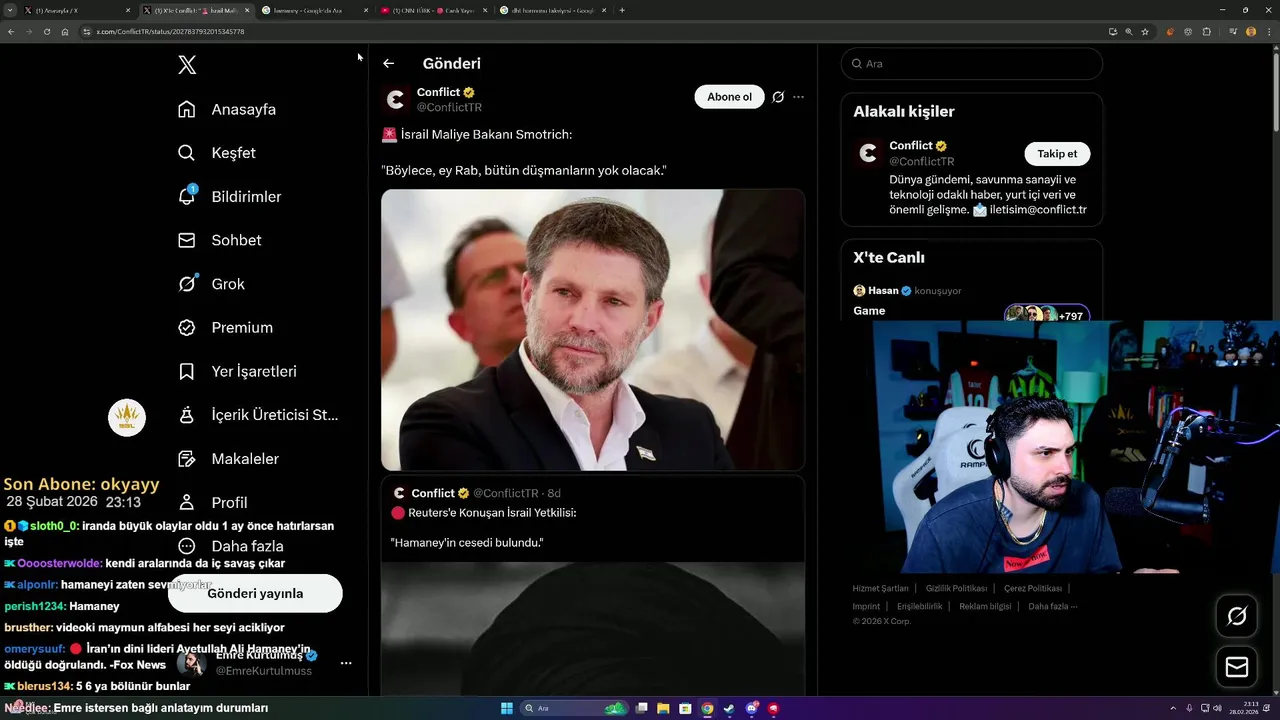Click @ConflictTR handle on main post
The image size is (1280, 720).
pos(449,107)
